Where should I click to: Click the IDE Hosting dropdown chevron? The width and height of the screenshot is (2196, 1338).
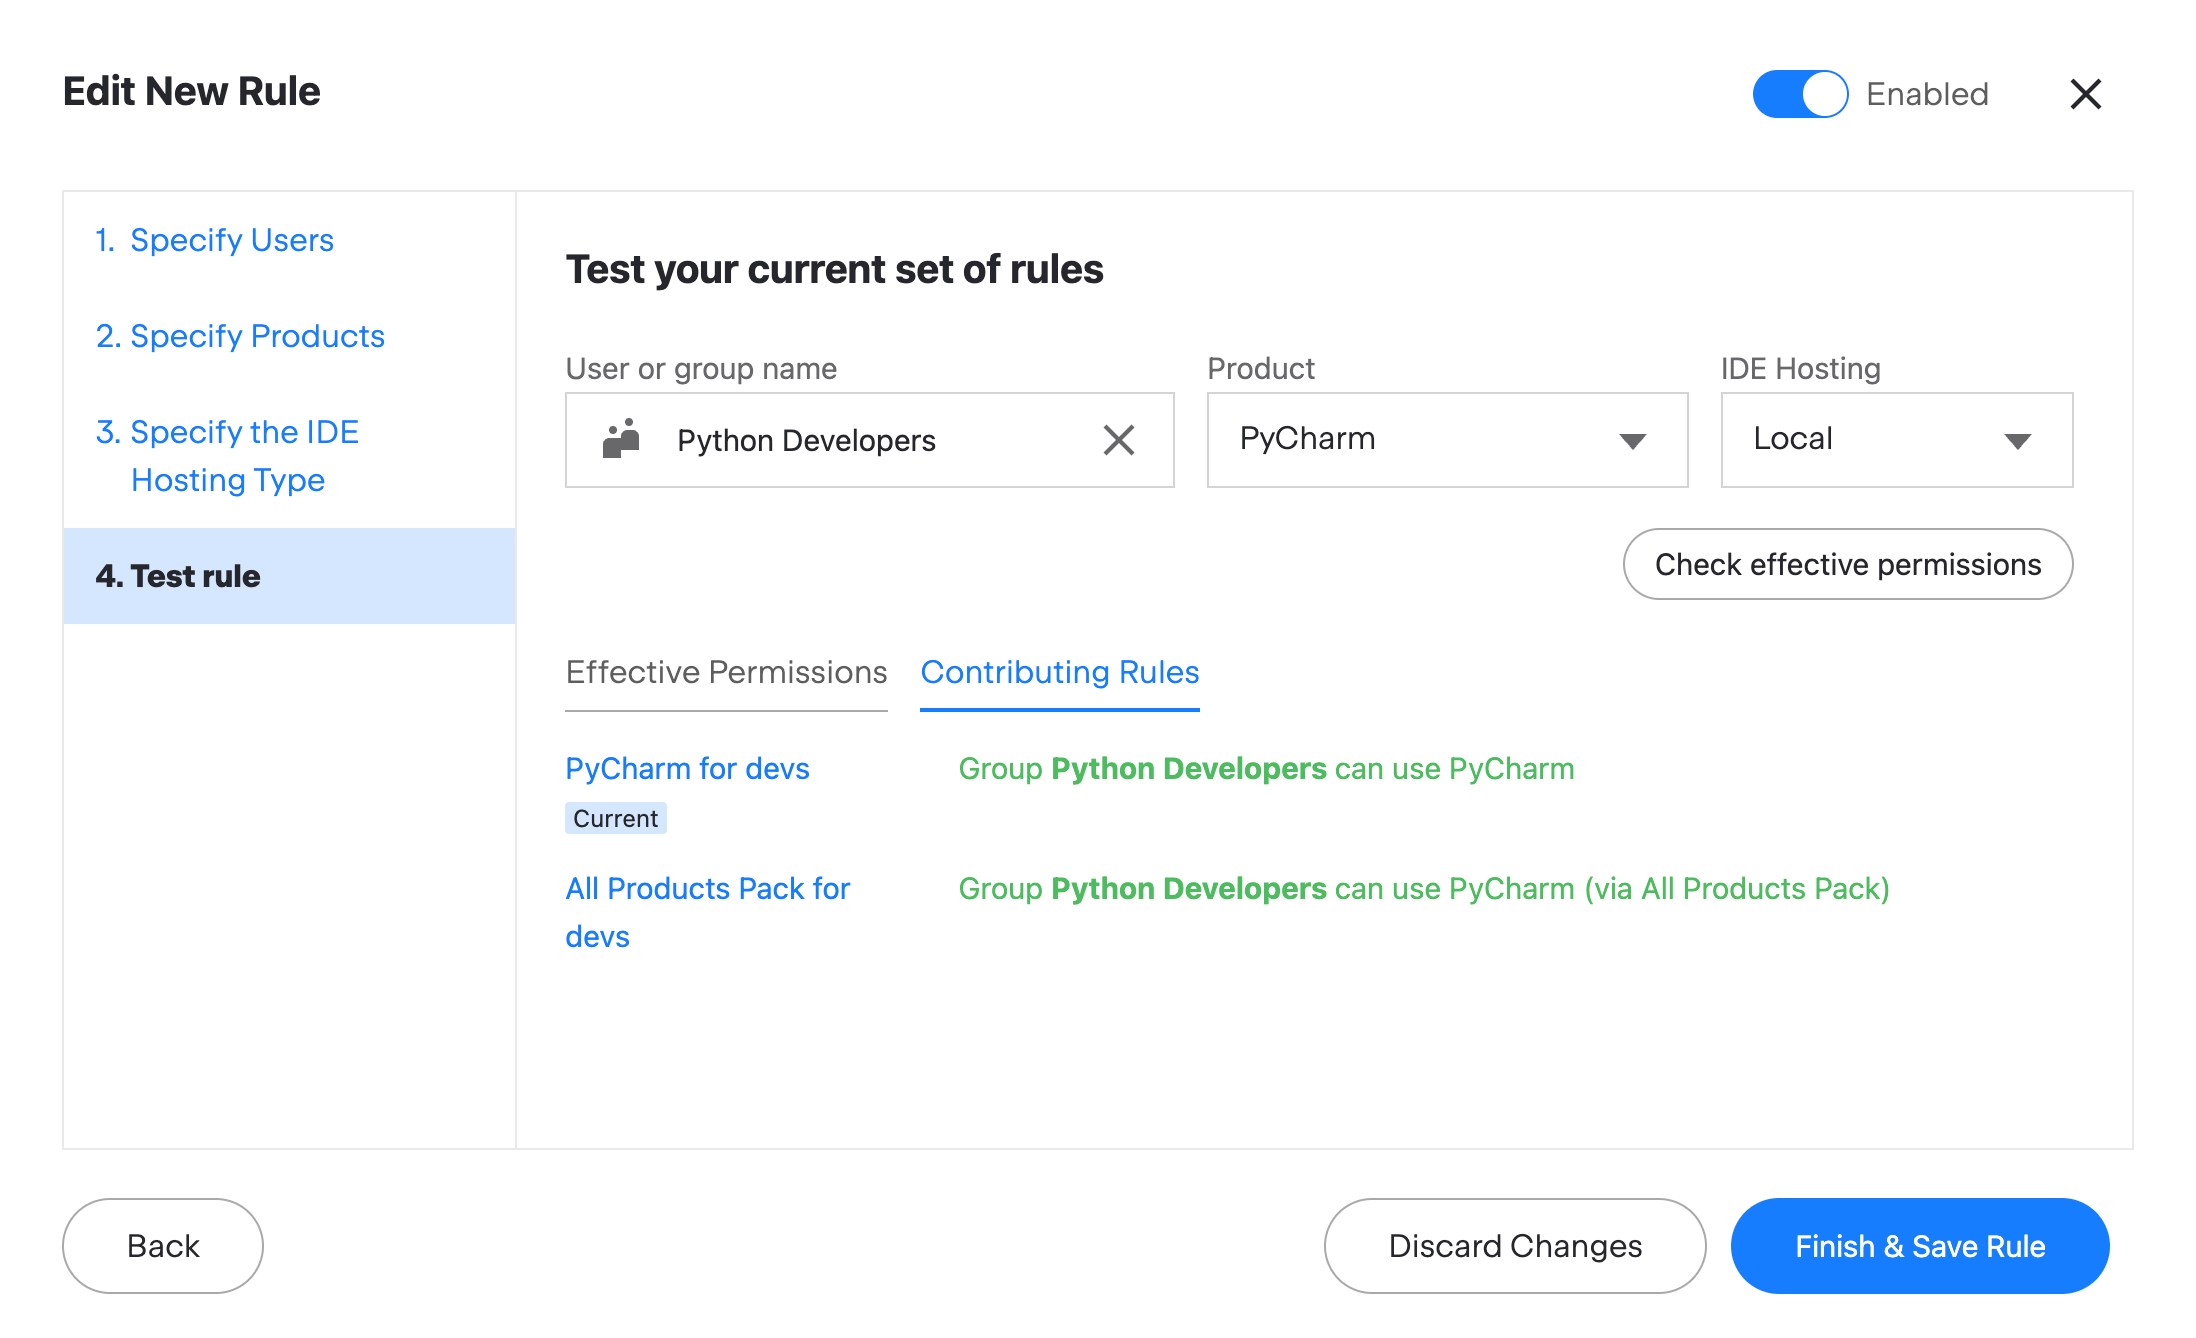2018,440
